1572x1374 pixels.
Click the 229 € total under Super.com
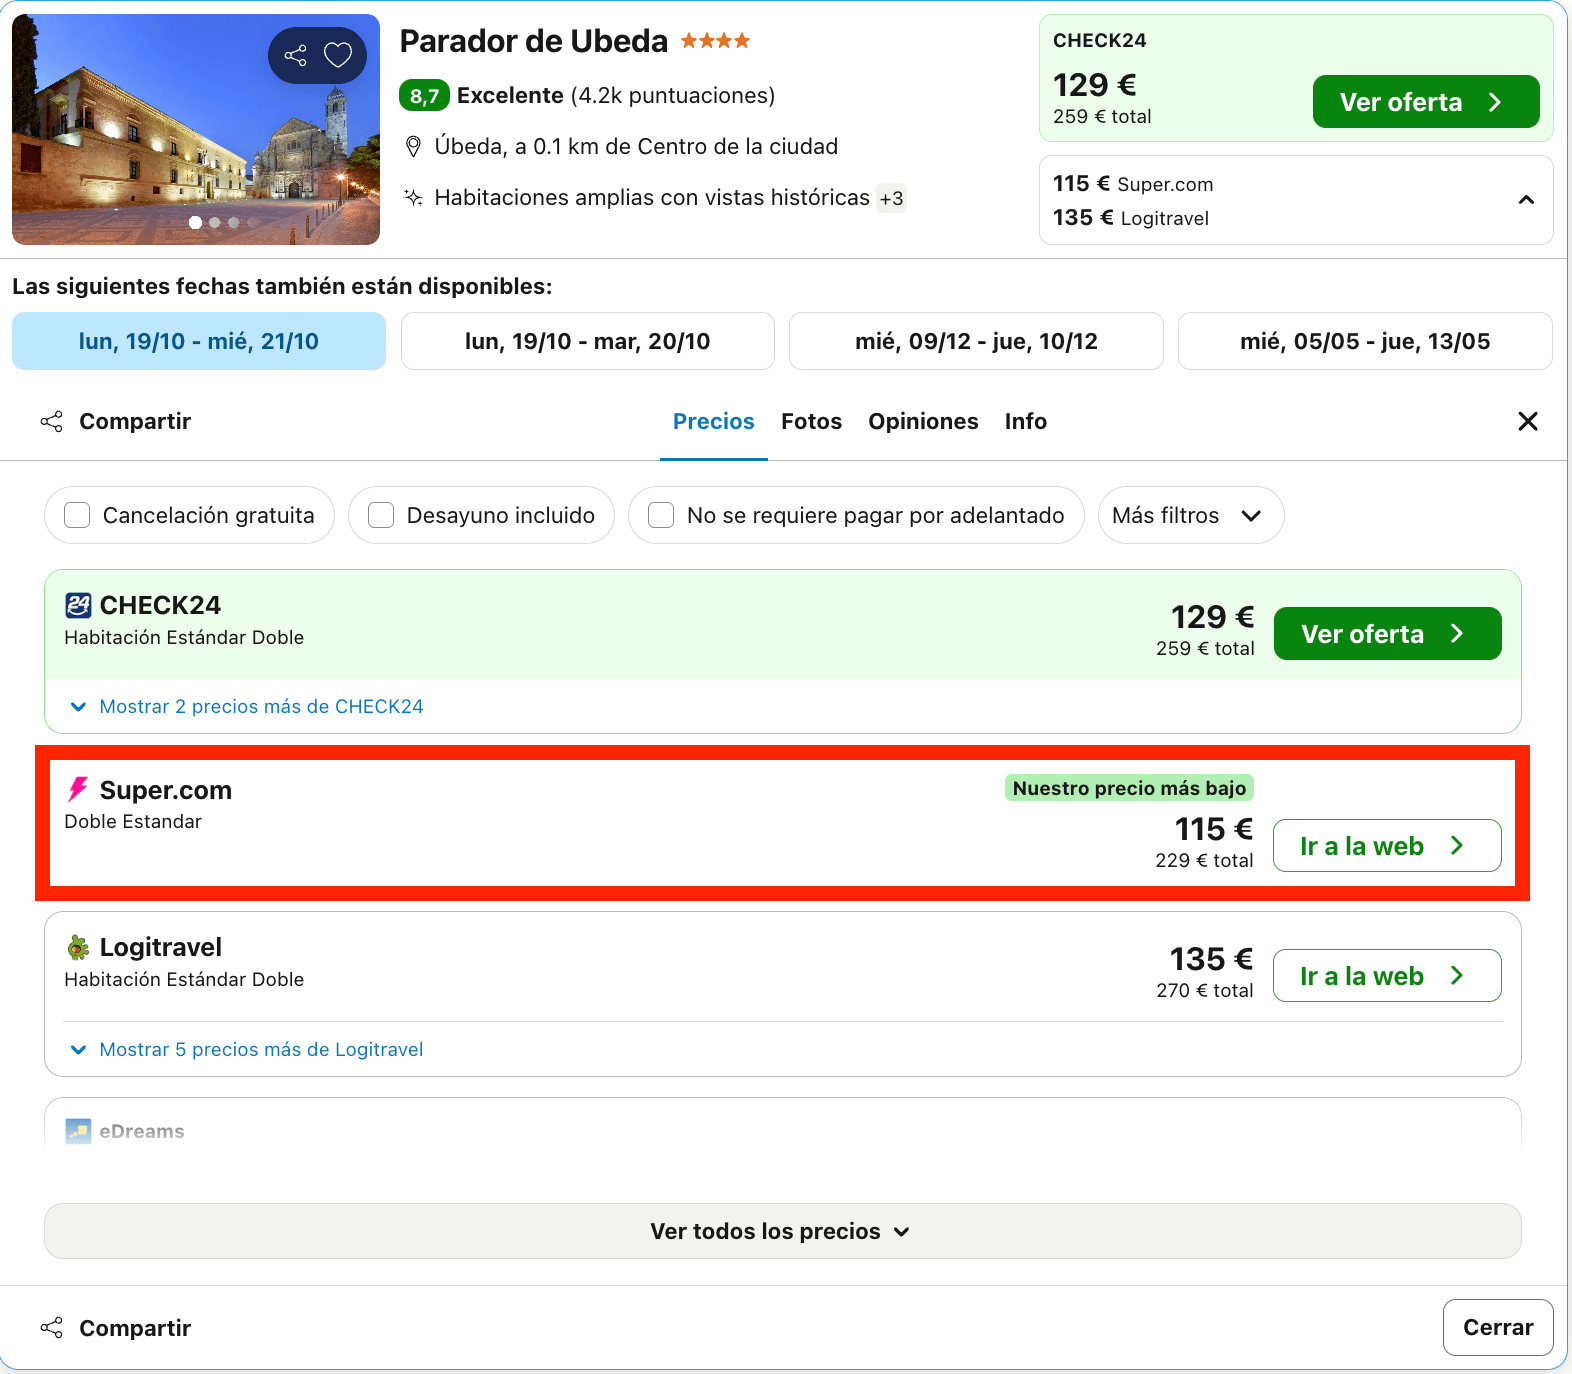(1204, 860)
